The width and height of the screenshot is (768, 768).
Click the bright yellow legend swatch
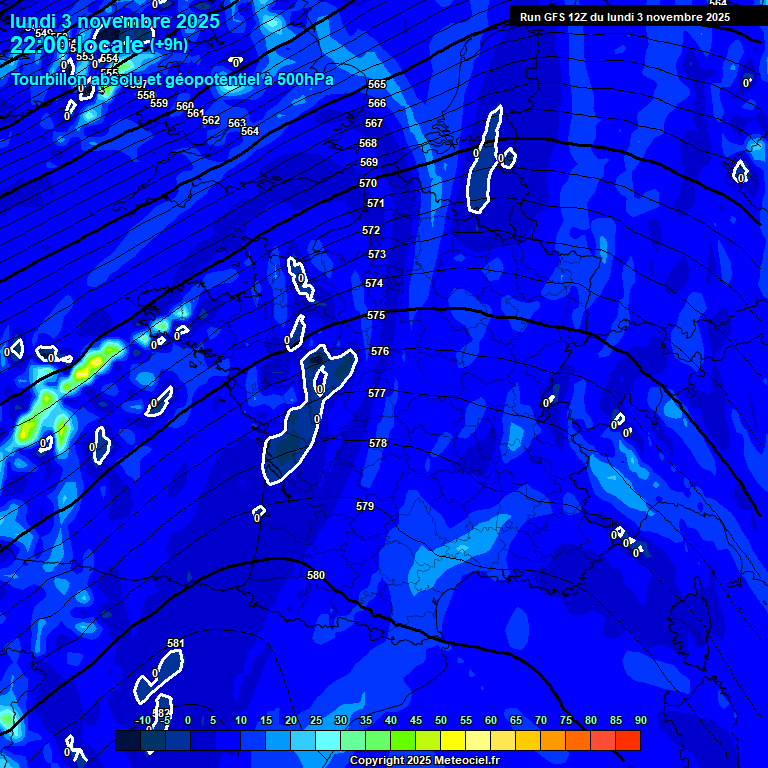click(x=453, y=741)
